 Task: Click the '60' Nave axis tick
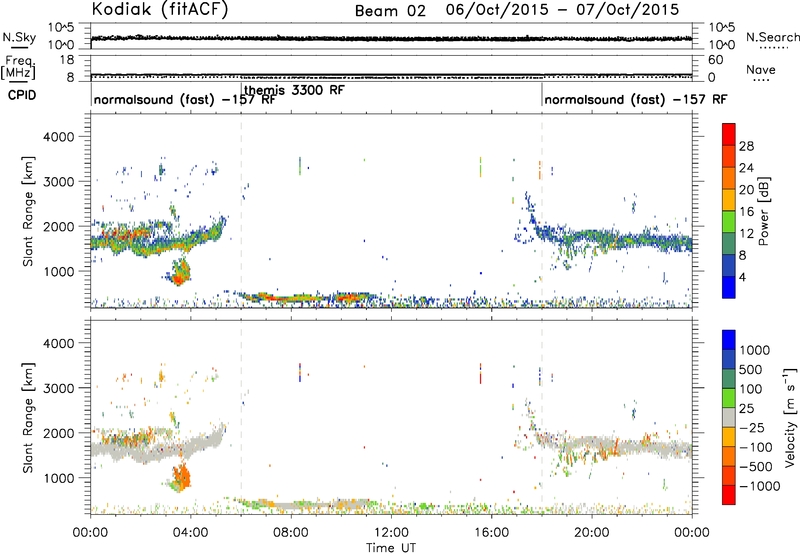[715, 60]
